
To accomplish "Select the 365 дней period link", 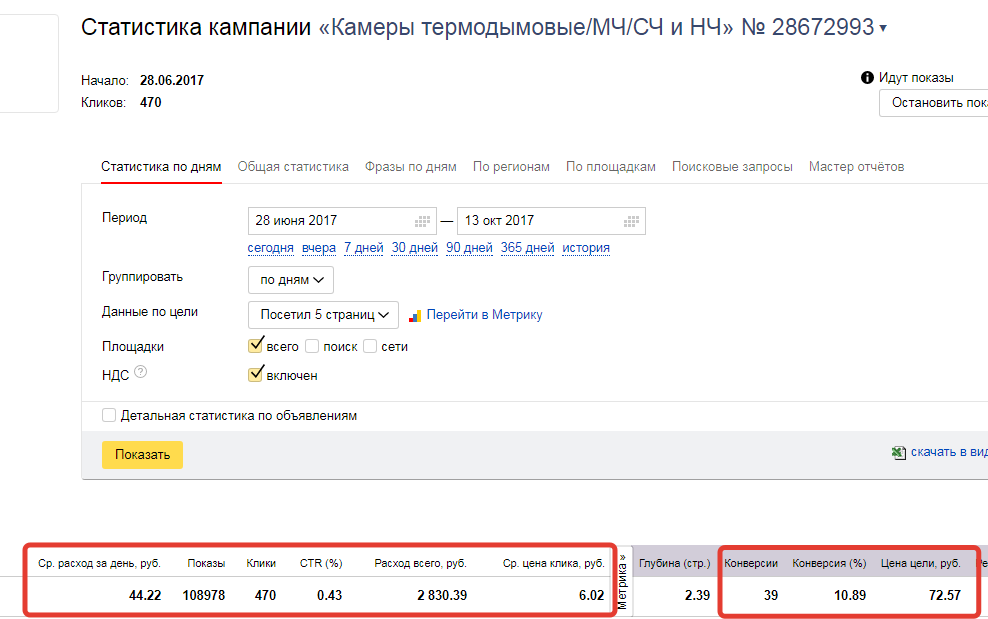I will point(527,248).
